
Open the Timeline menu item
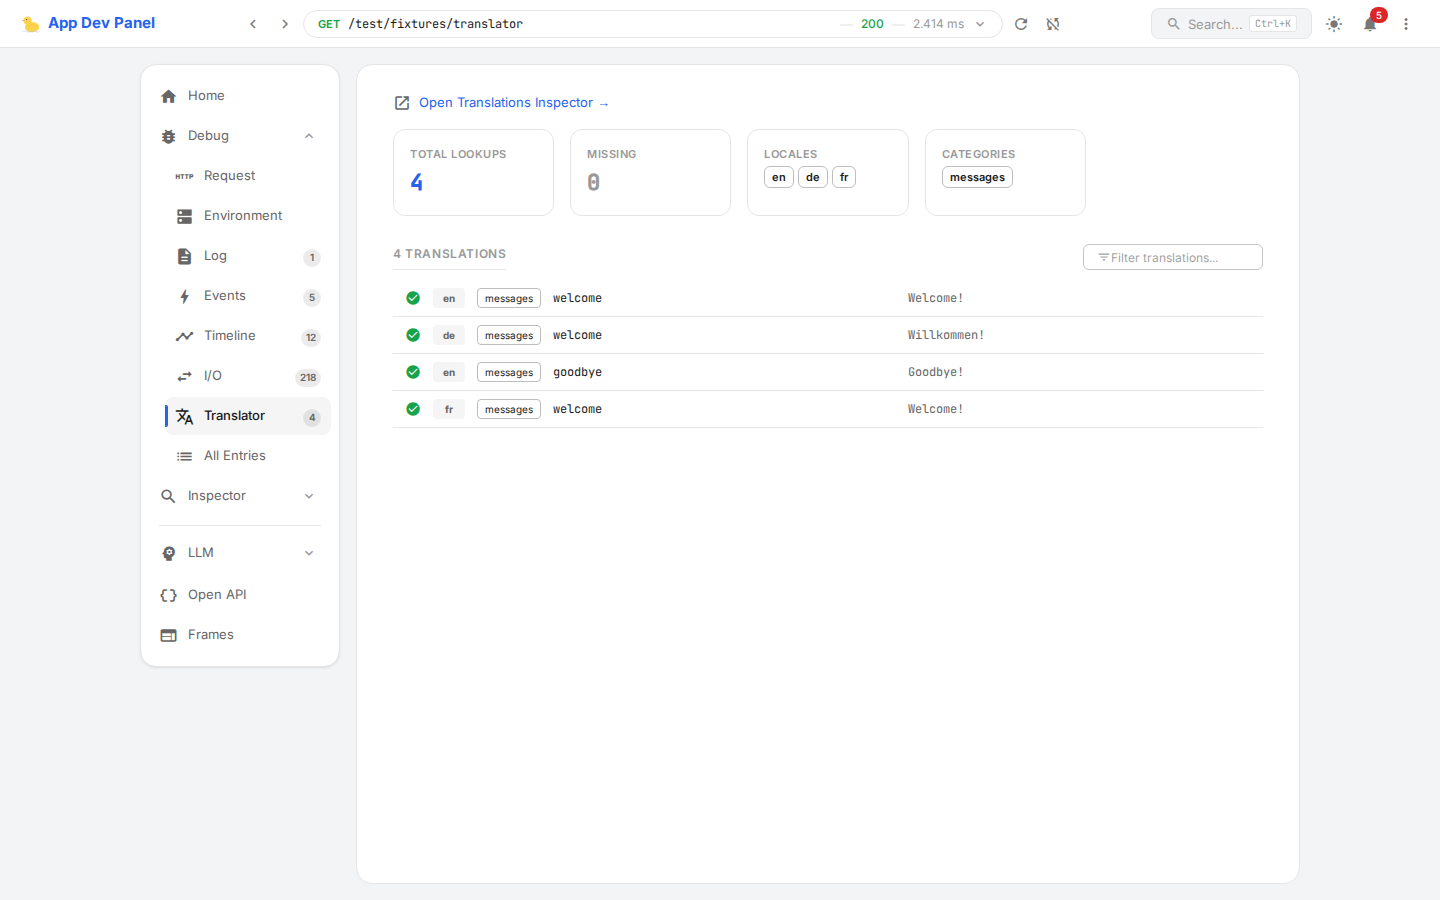[x=230, y=336]
